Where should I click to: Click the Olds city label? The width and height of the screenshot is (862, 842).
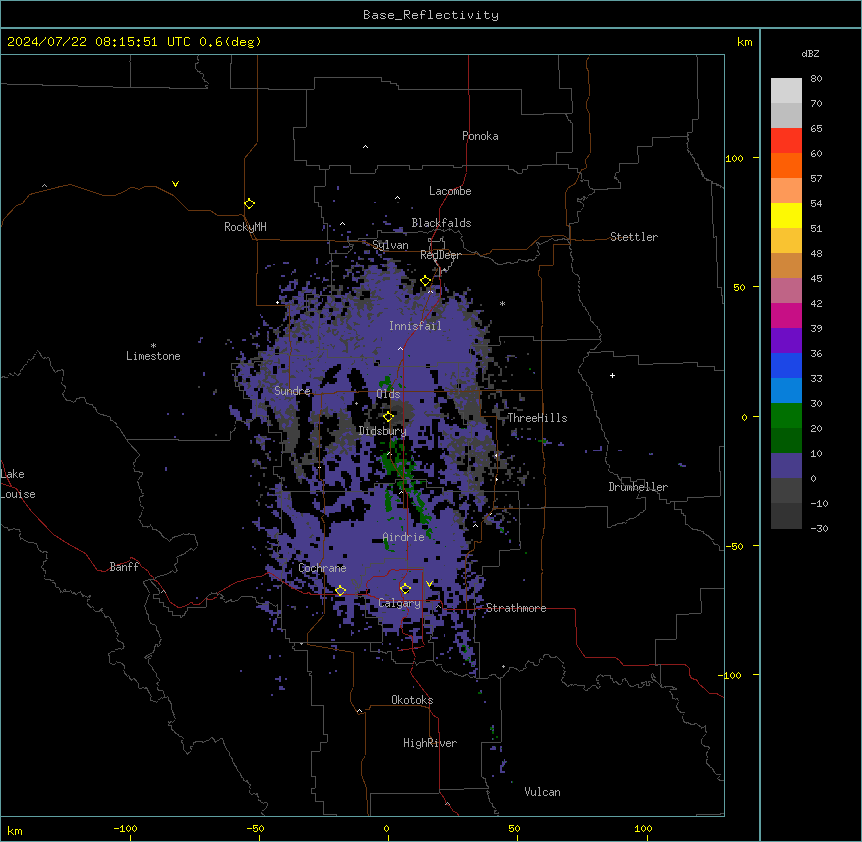[x=388, y=394]
